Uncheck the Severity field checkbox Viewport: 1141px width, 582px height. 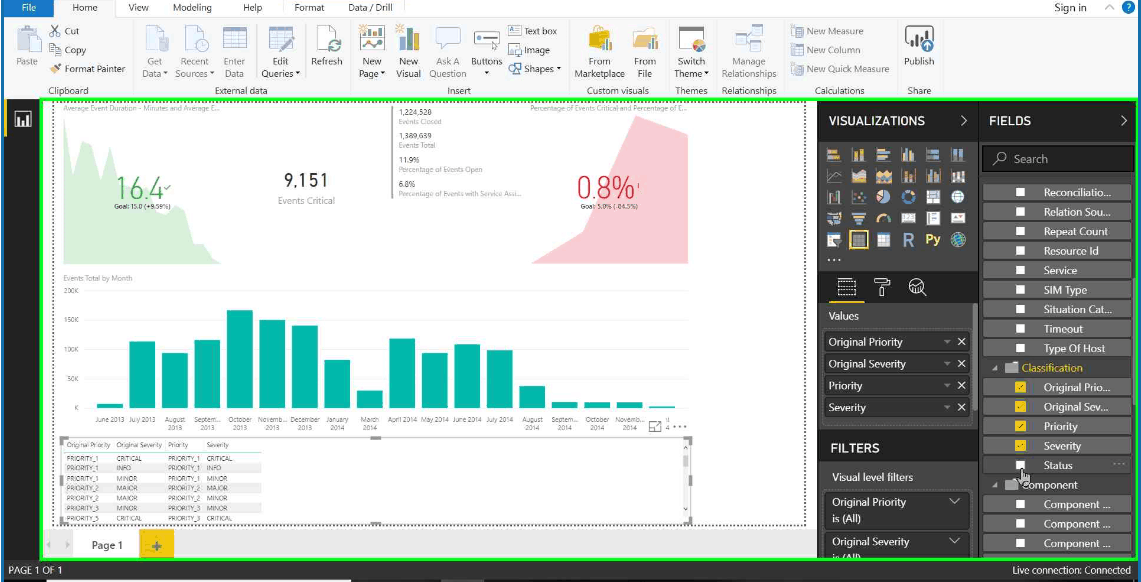[1020, 446]
